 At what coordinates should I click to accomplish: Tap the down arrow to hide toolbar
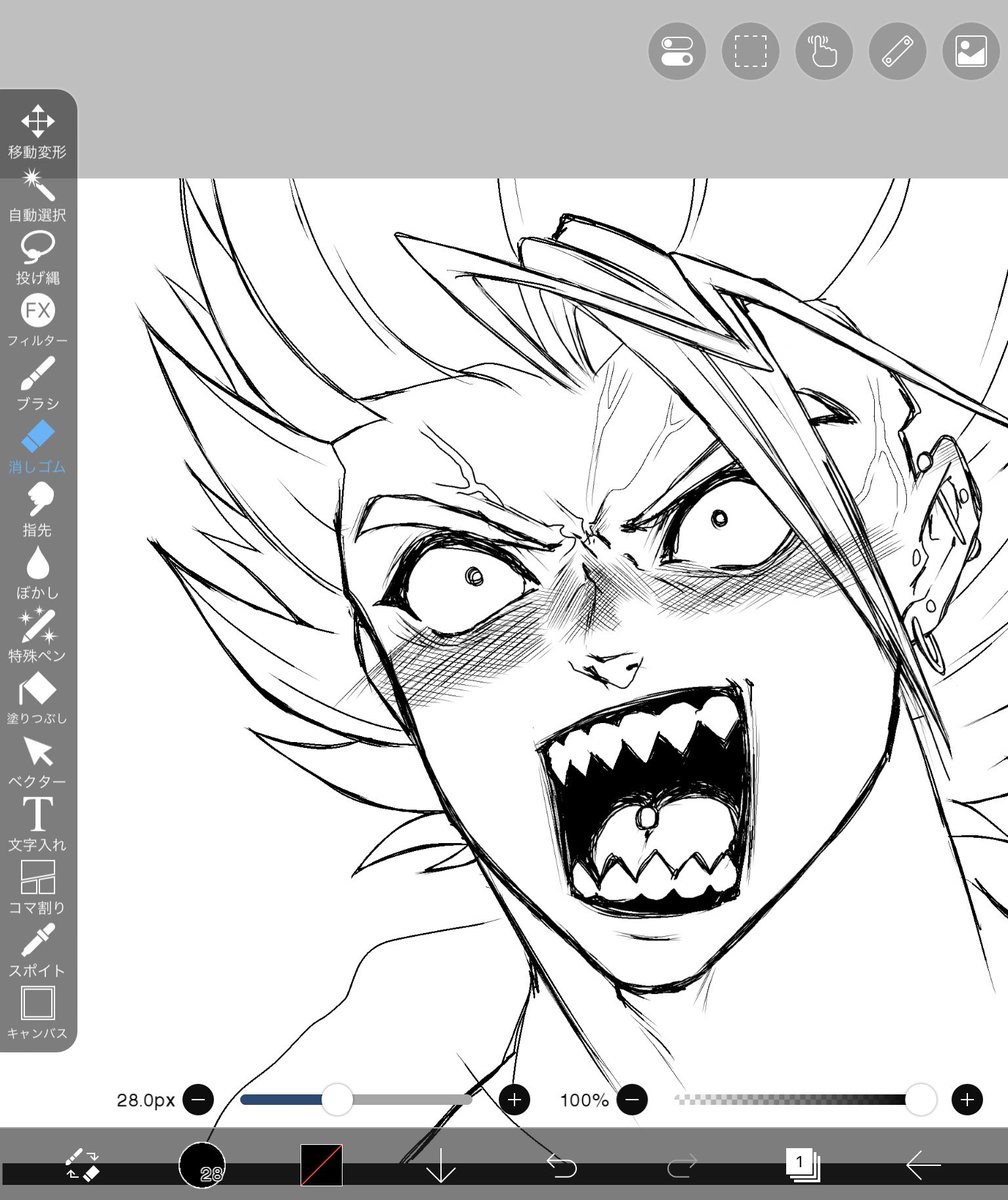pyautogui.click(x=441, y=1166)
